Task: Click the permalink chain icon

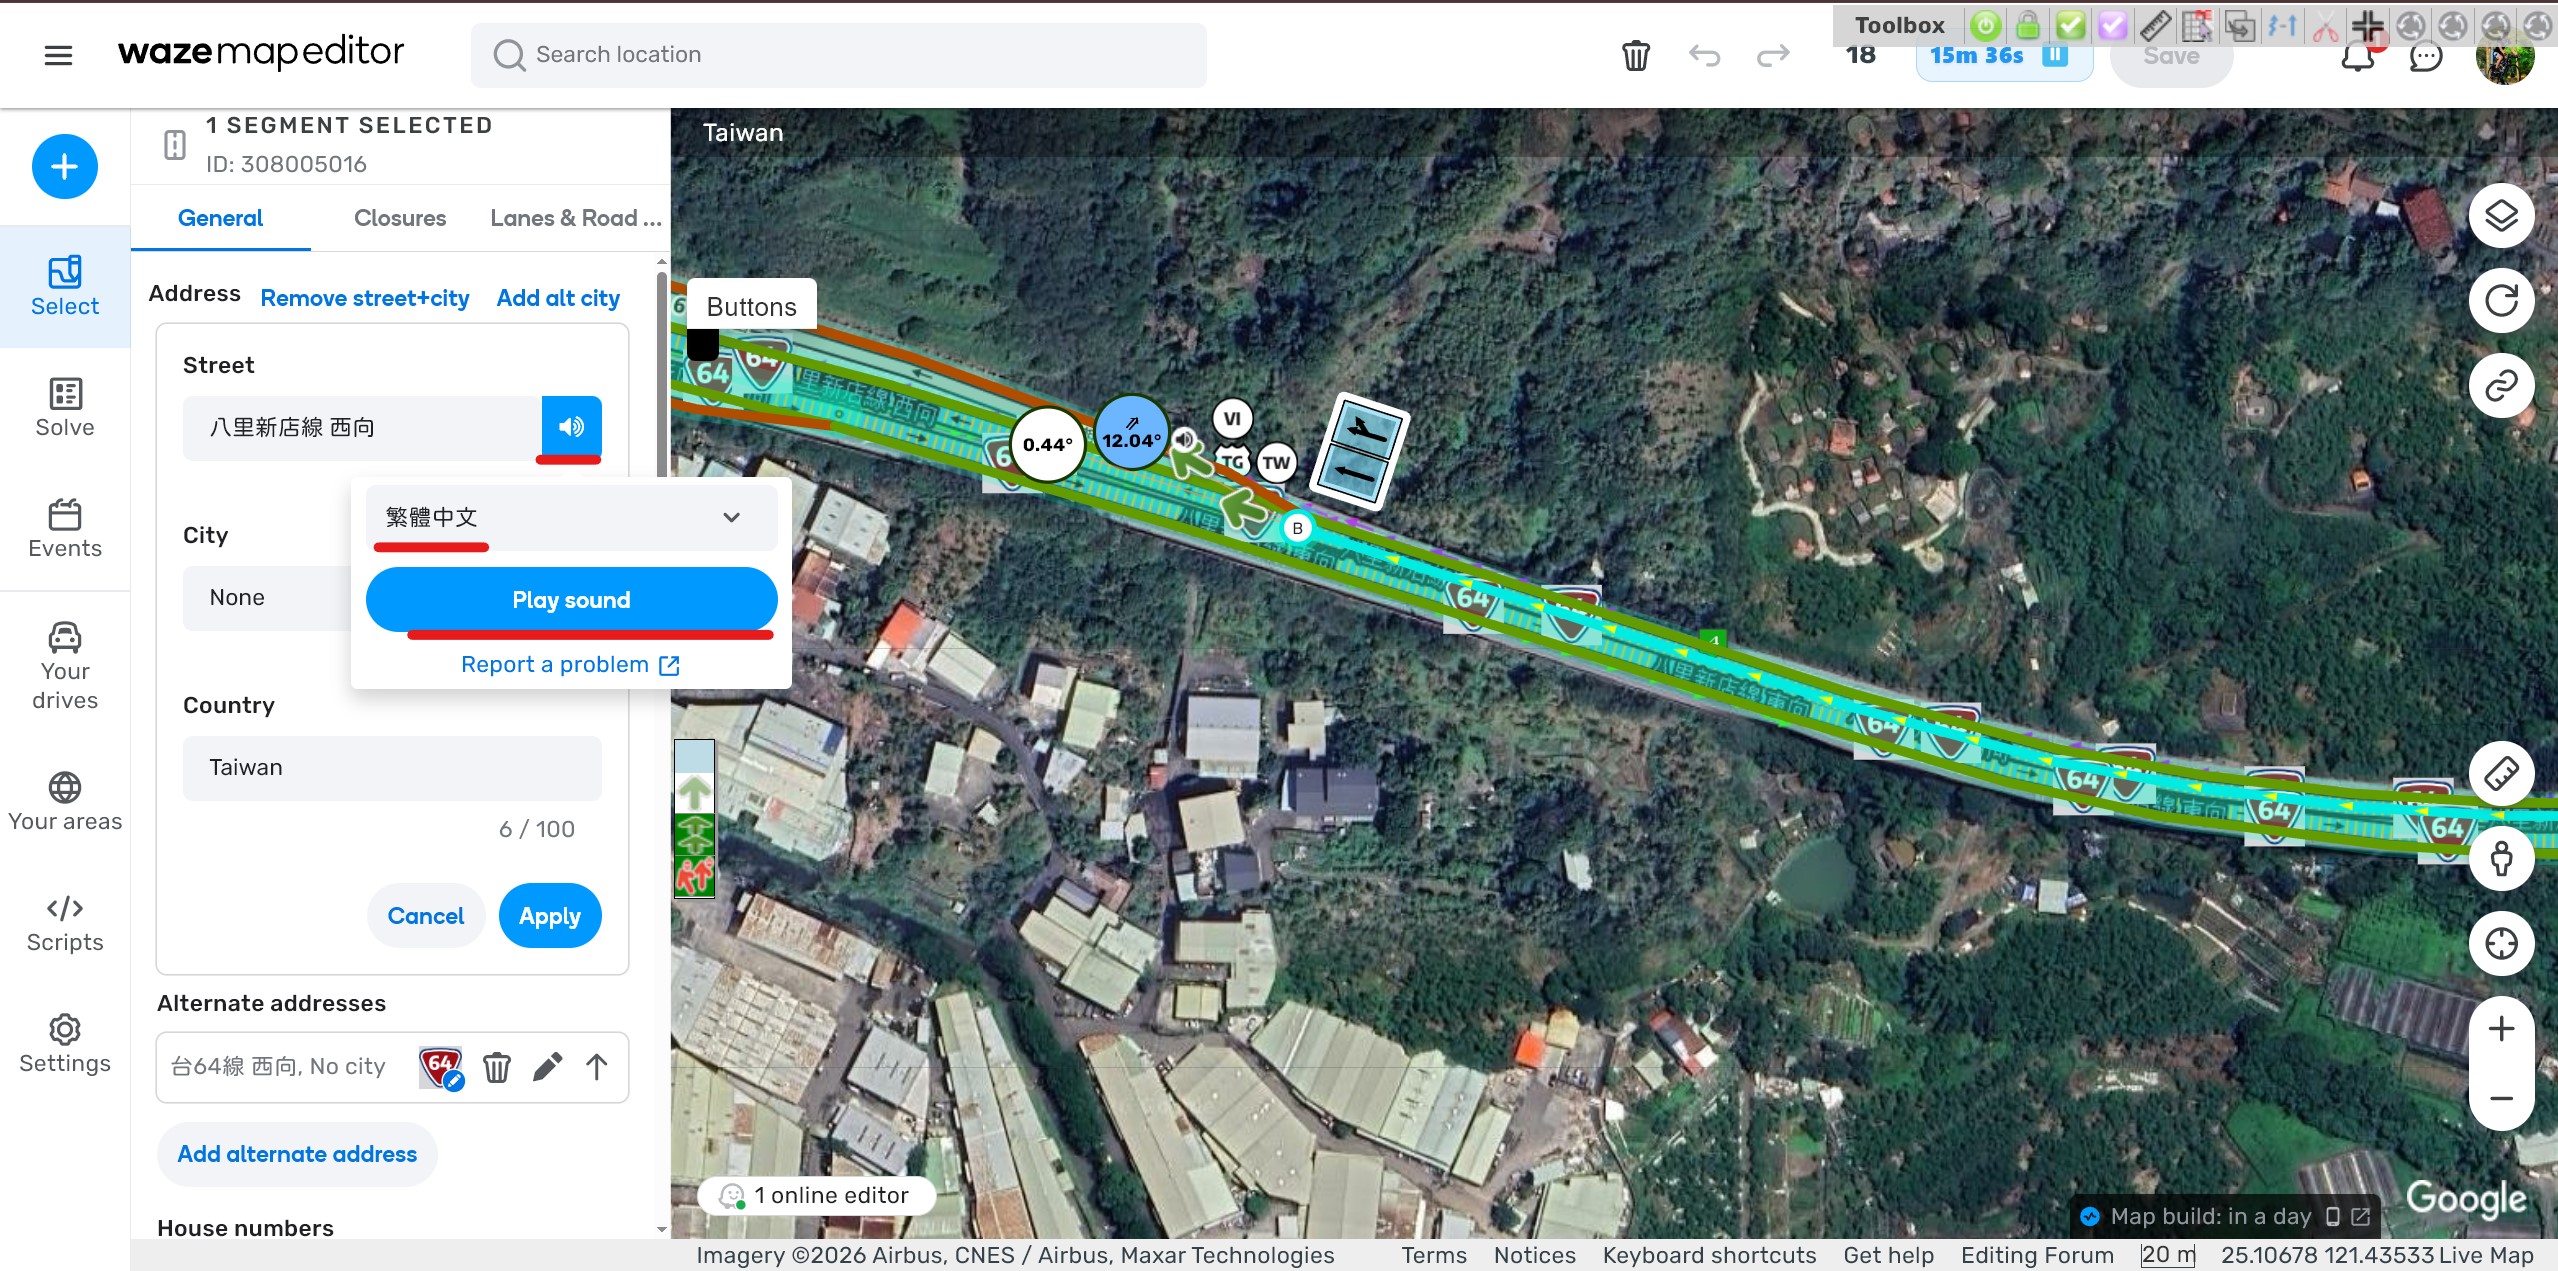Action: [2500, 385]
